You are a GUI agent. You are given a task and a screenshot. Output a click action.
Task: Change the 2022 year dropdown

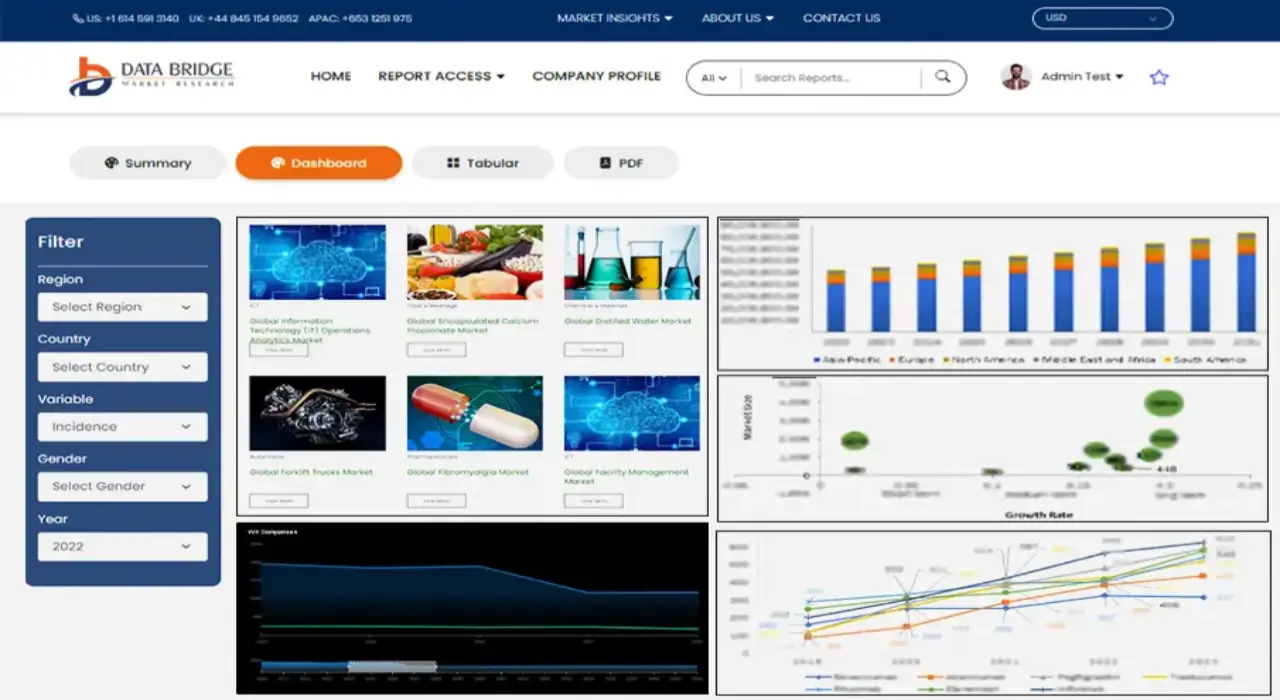click(122, 546)
